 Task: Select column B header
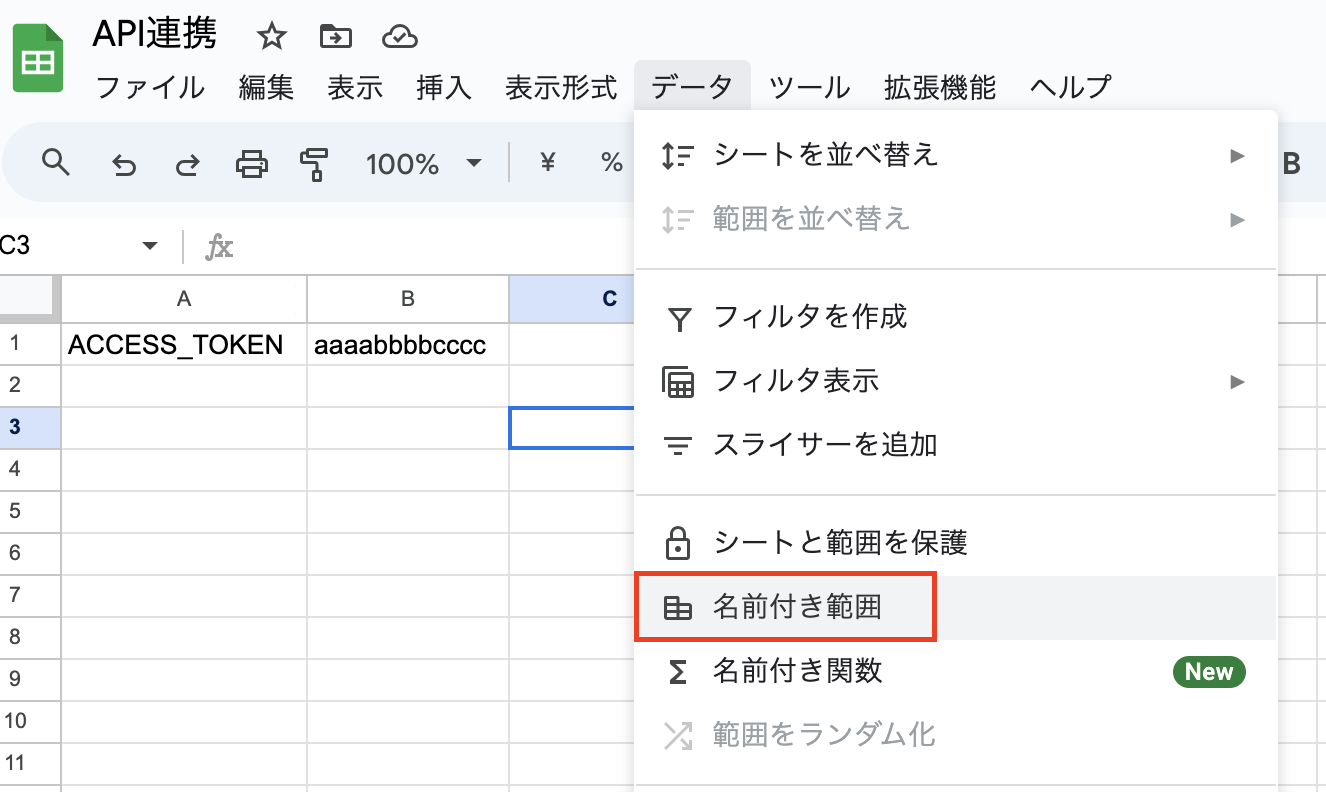click(x=408, y=299)
